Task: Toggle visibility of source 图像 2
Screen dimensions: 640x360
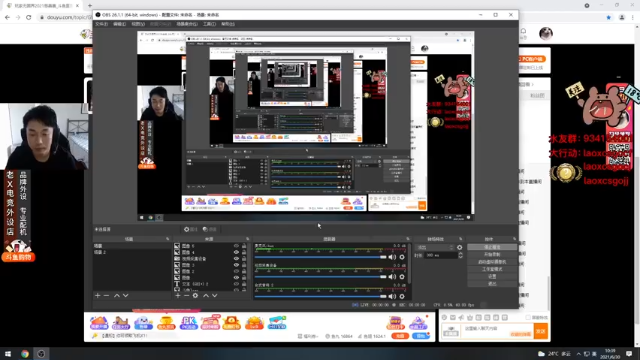Action: coord(236,271)
